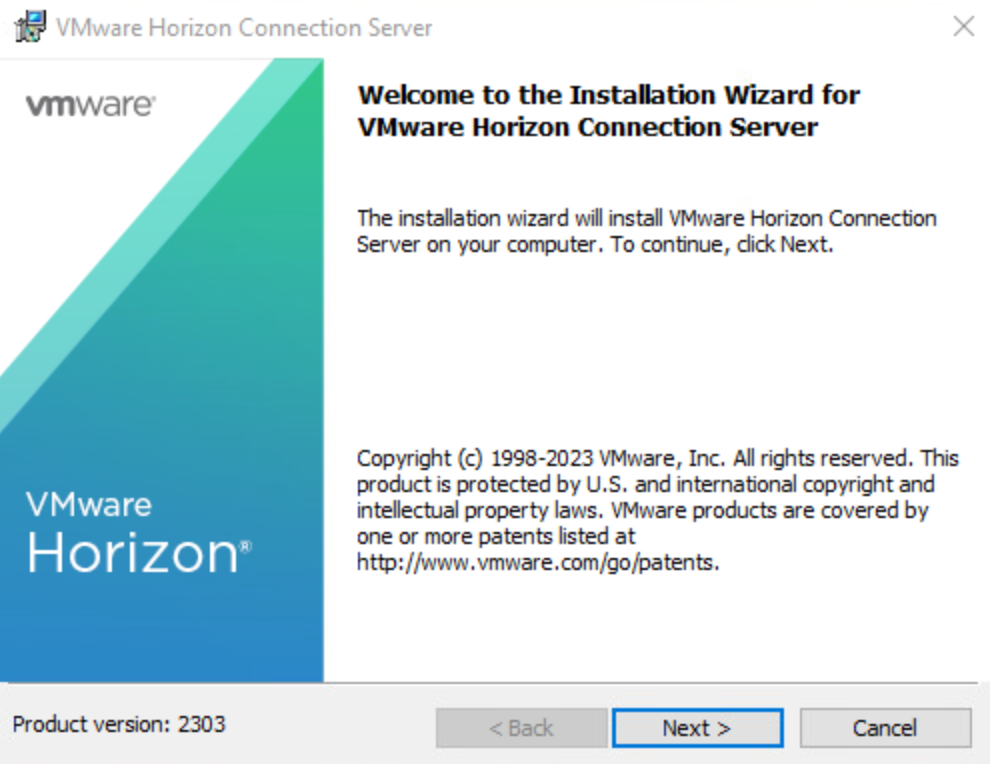Cancel the installation wizard
This screenshot has width=990, height=764.
tap(885, 728)
